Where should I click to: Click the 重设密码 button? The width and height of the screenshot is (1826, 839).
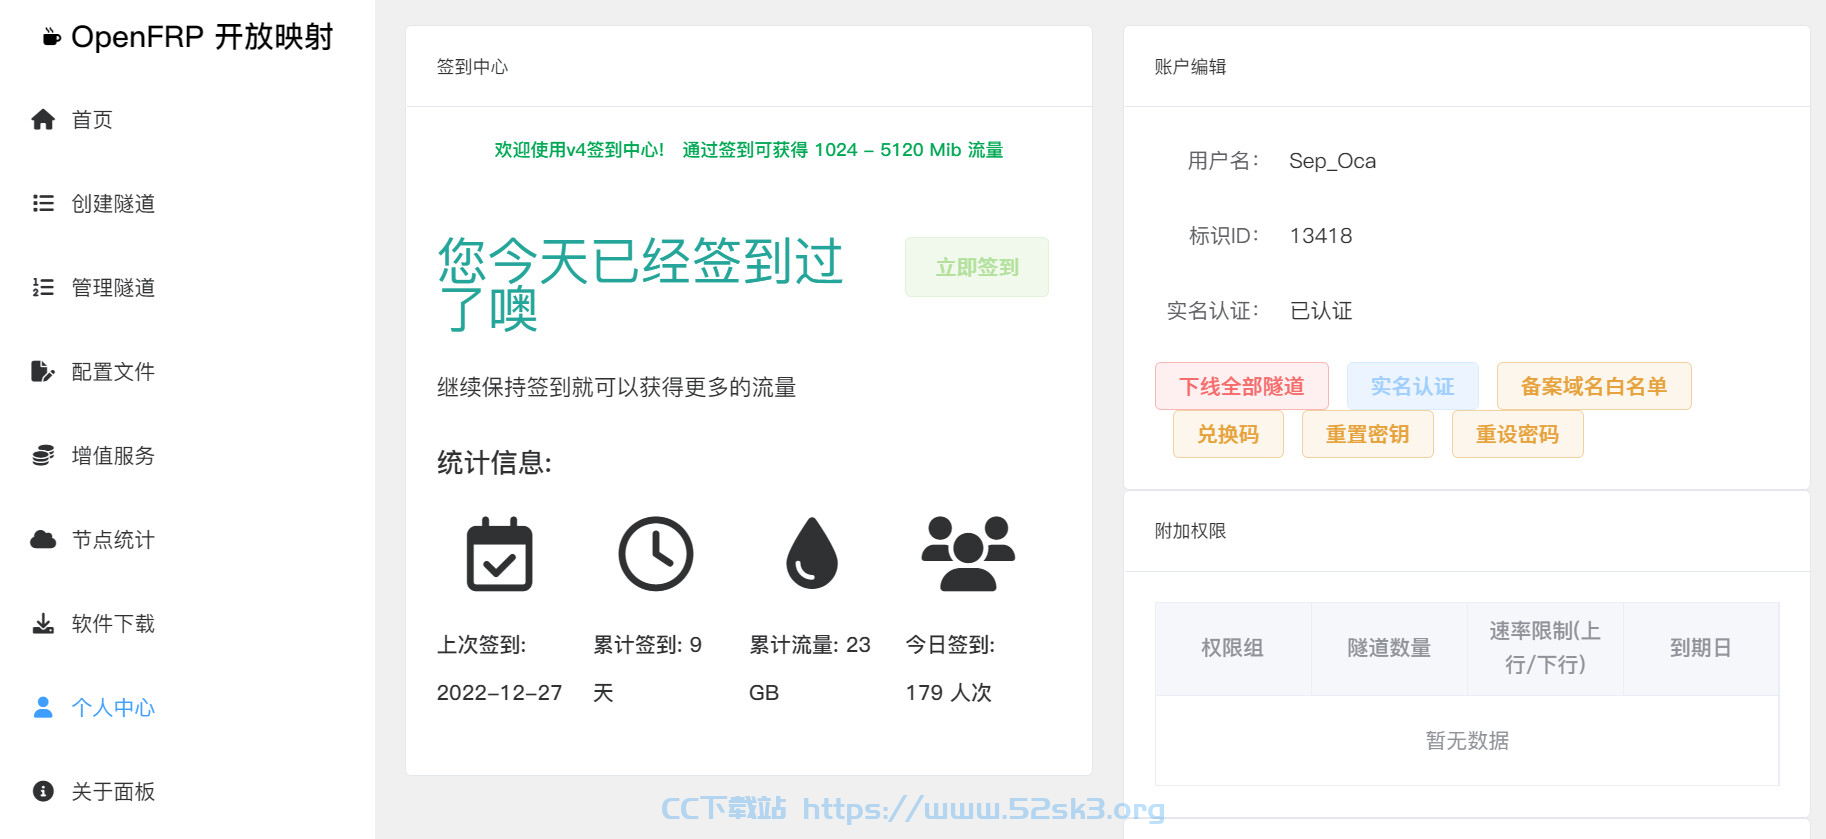pyautogui.click(x=1518, y=434)
